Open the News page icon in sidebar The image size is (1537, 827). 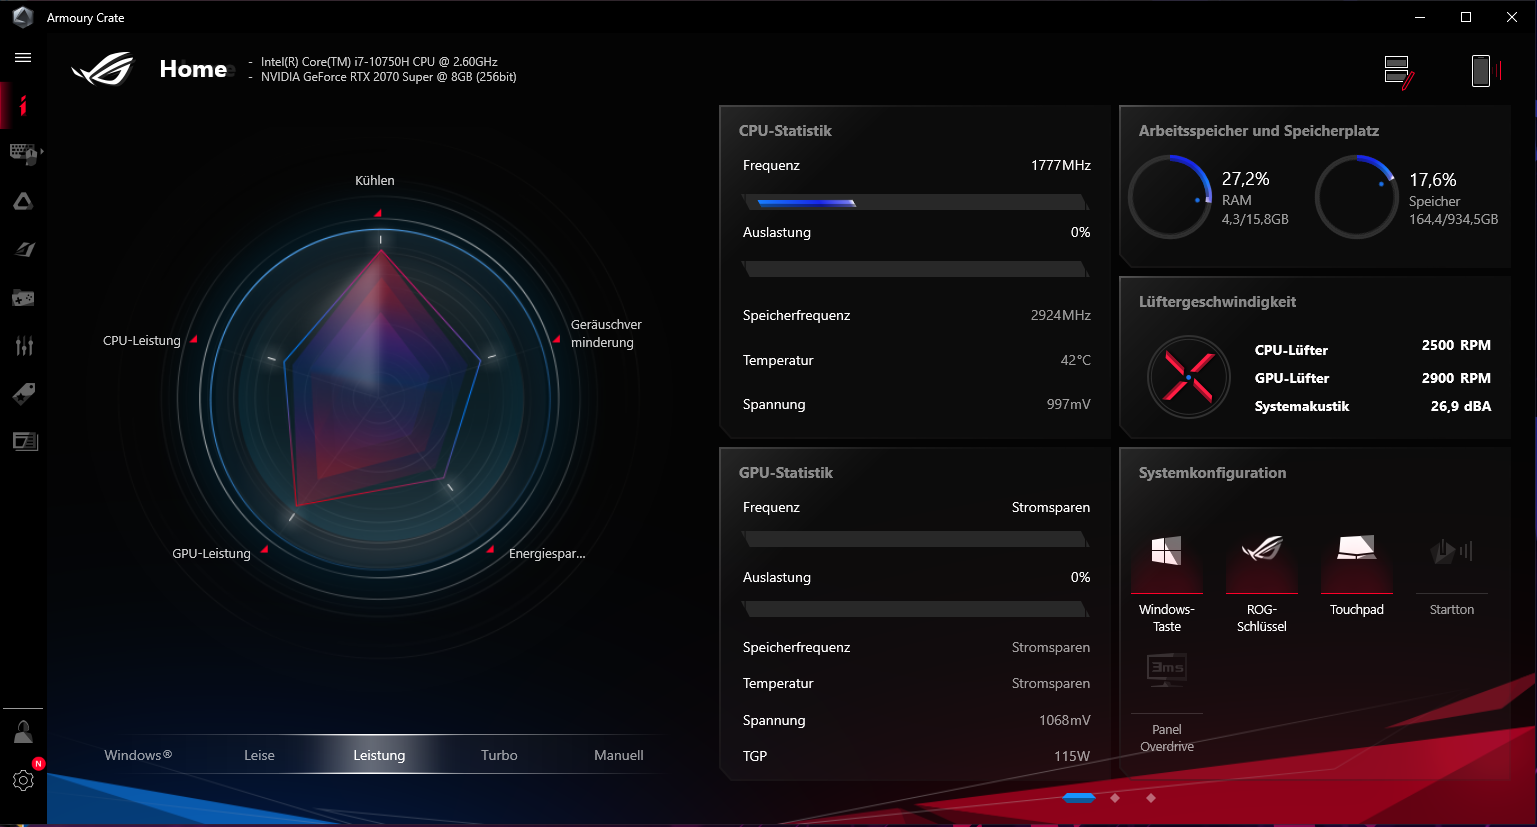click(x=24, y=441)
